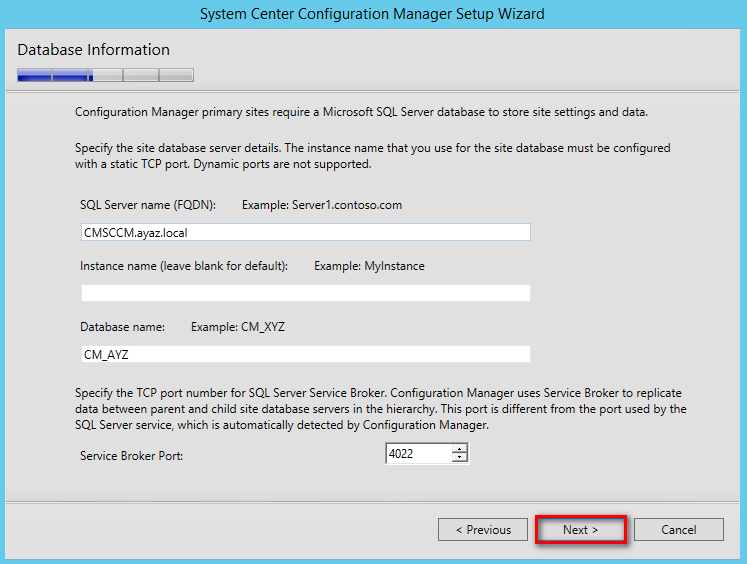Go back with the Previous button
Image resolution: width=747 pixels, height=564 pixels.
coord(483,530)
